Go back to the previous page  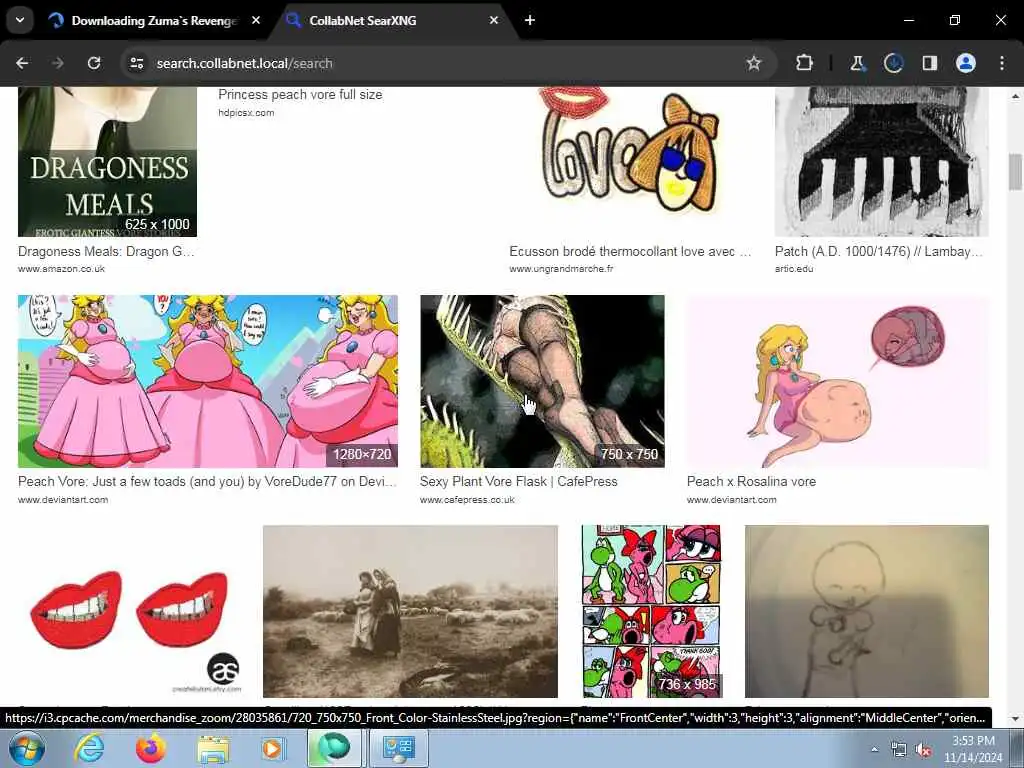22,63
